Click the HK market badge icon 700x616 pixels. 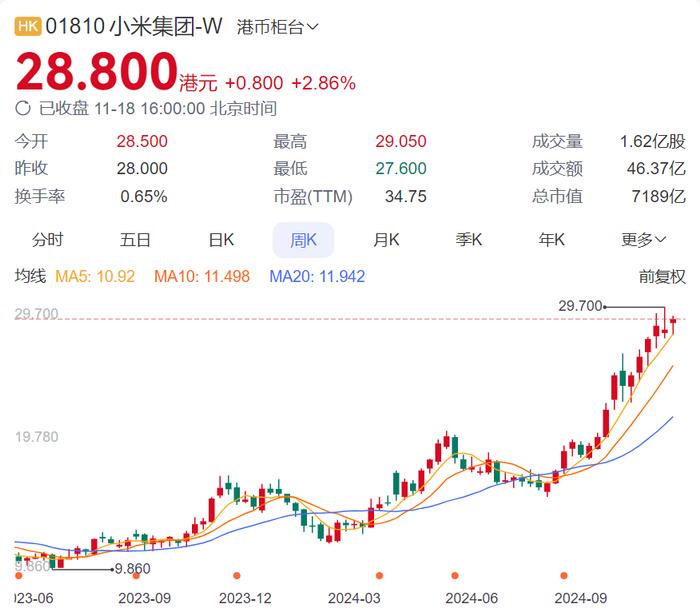coord(28,26)
